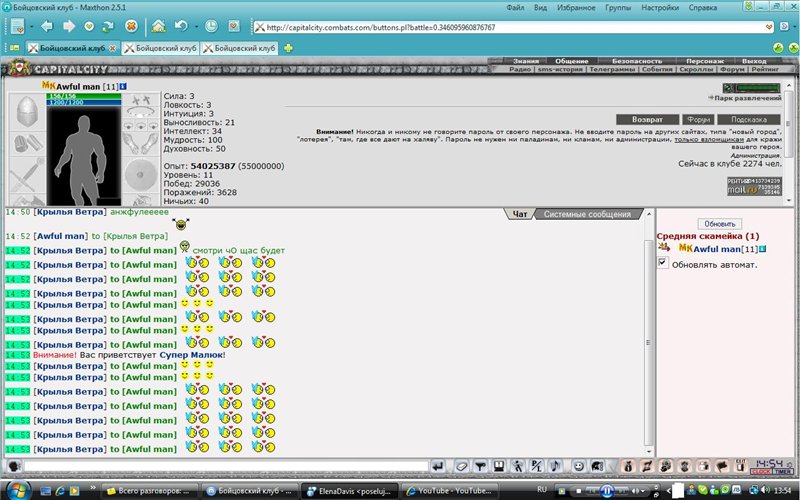Open the YouTube taskbar window button
800x500 pixels.
coord(449,491)
